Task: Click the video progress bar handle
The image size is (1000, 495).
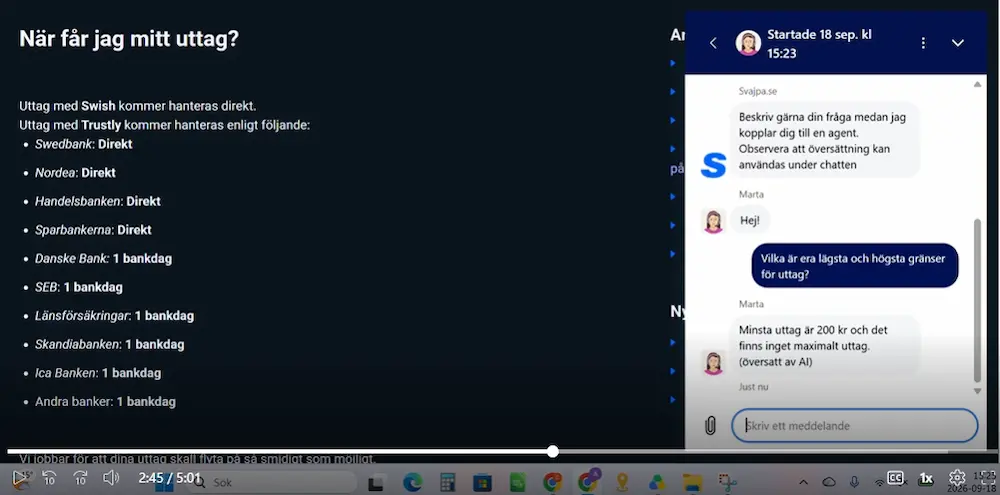Action: coord(553,452)
